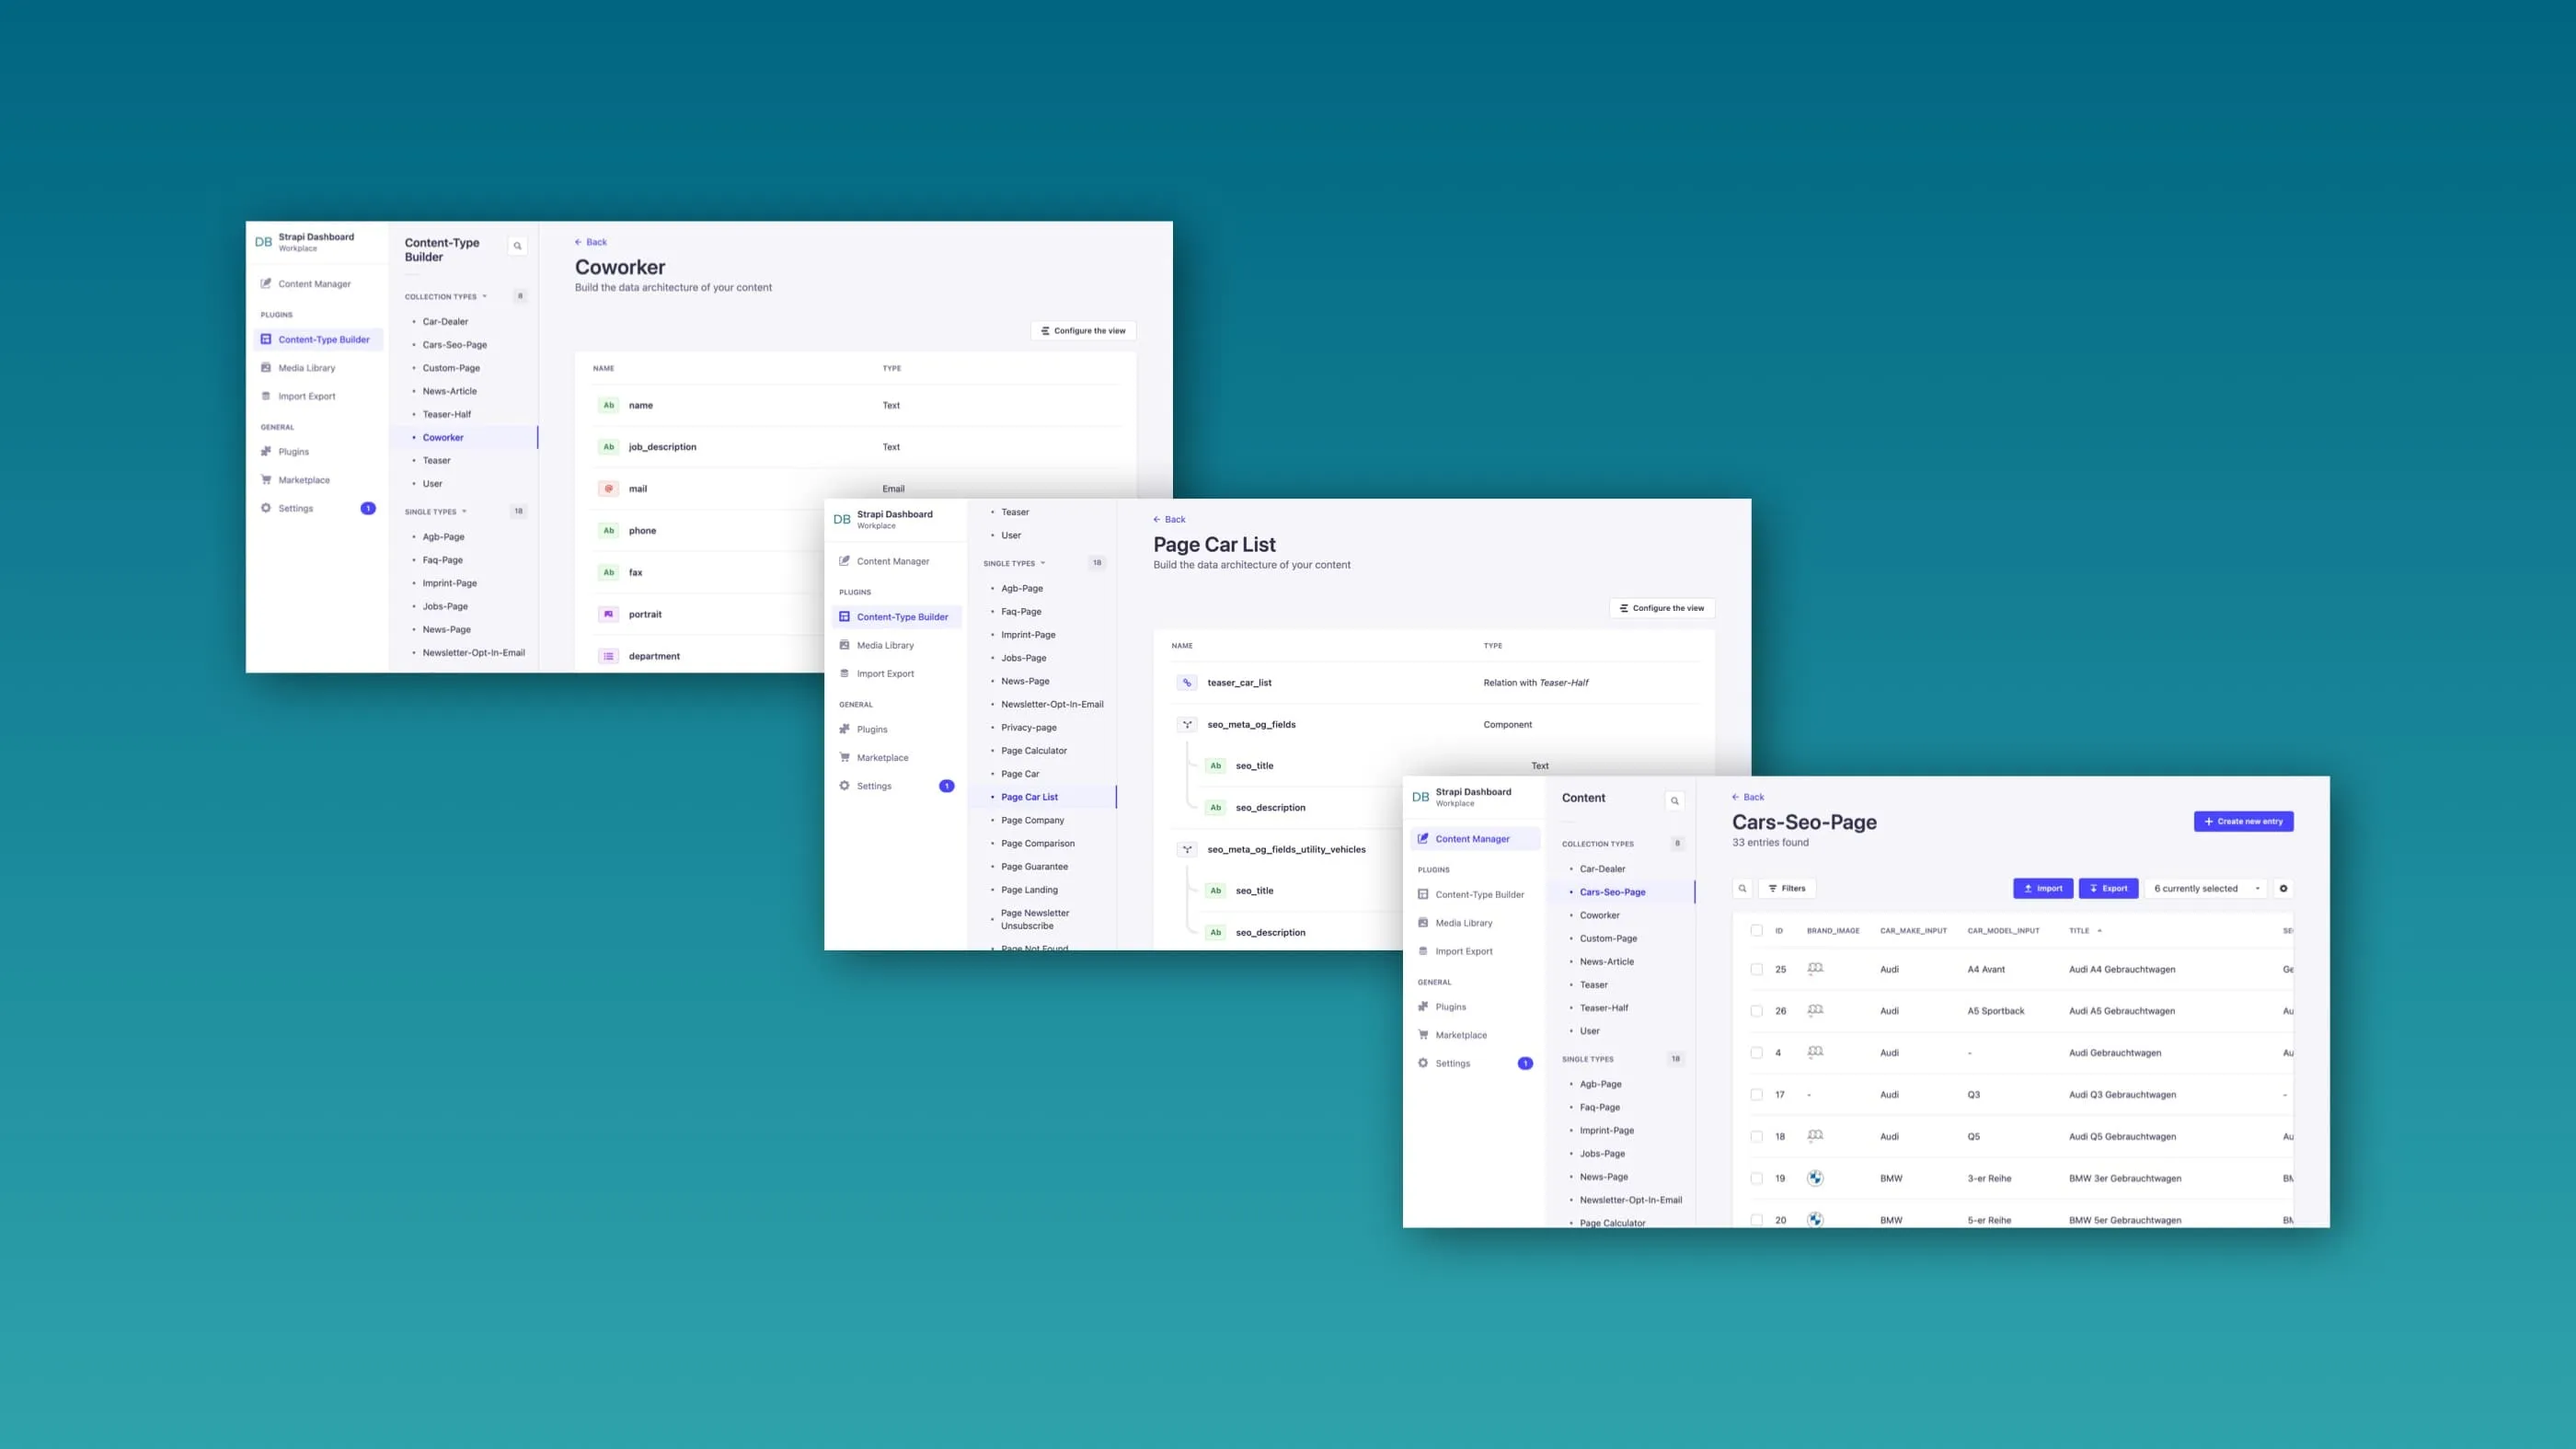The image size is (2576, 1449).
Task: Open 6 currently selected columns dropdown
Action: [x=2207, y=888]
